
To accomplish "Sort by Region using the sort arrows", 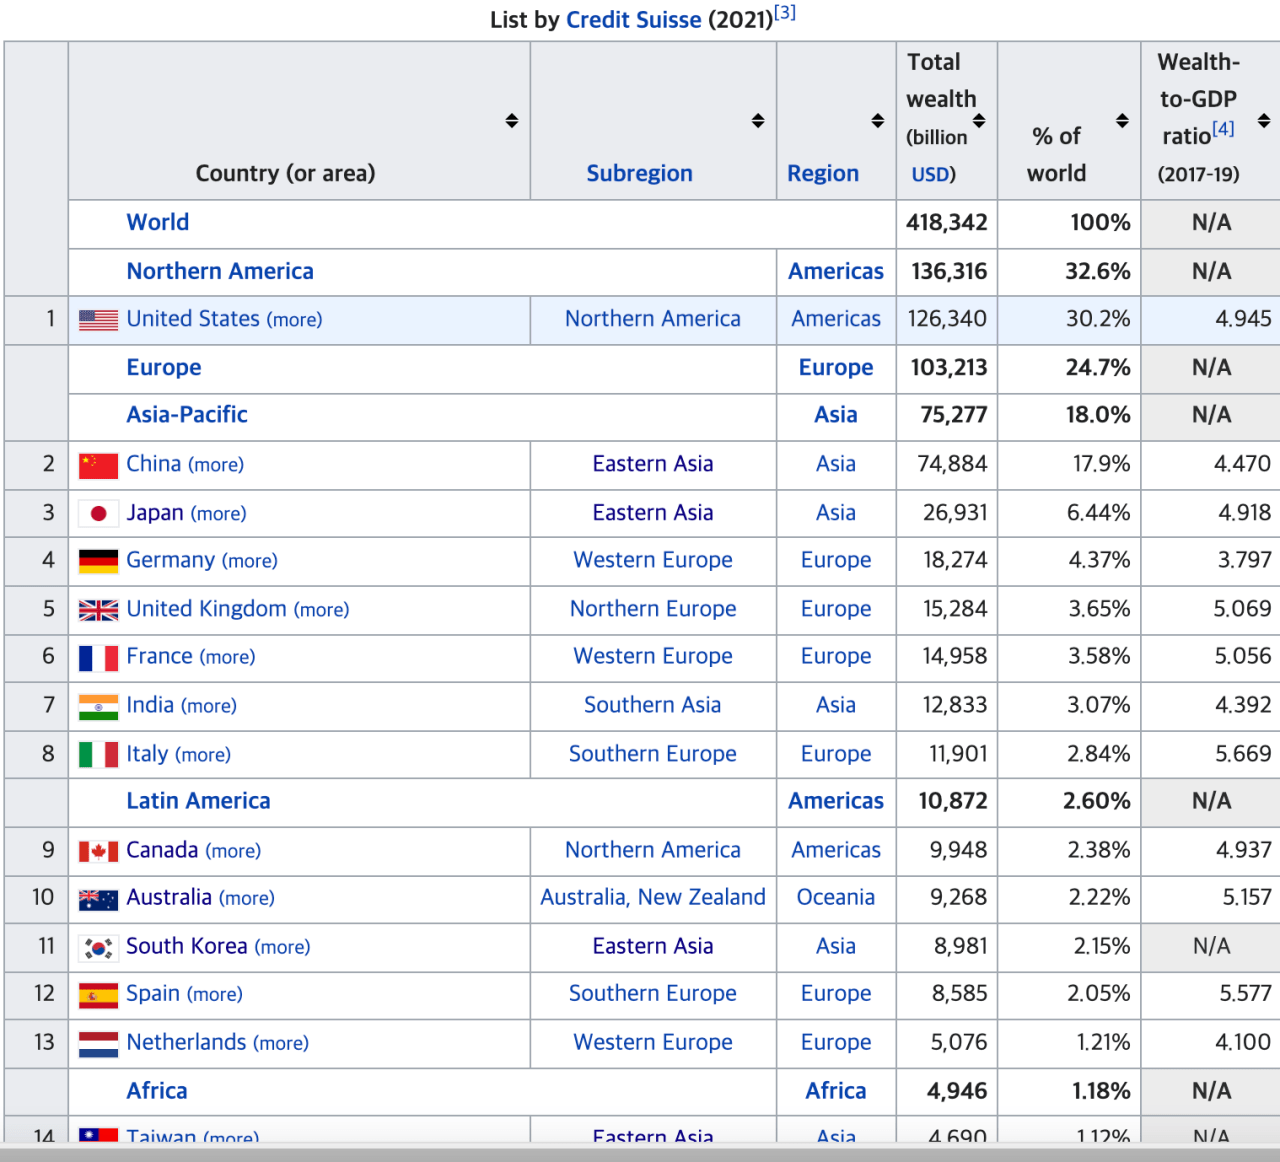I will [877, 121].
